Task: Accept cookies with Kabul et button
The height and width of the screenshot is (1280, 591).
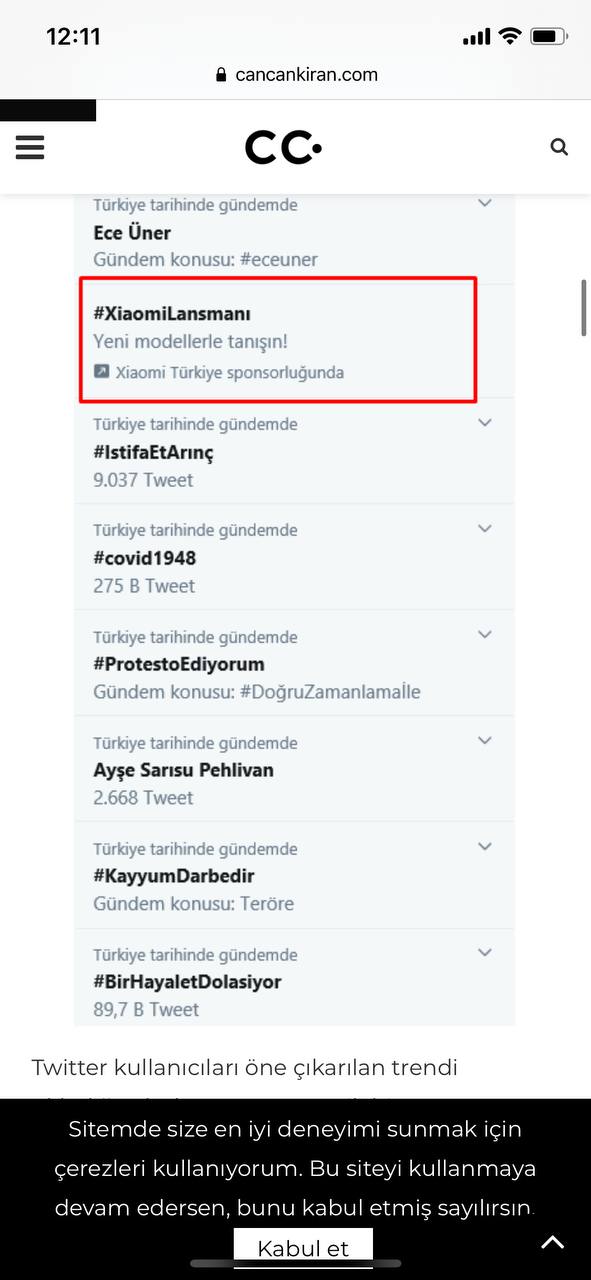Action: pos(303,1248)
